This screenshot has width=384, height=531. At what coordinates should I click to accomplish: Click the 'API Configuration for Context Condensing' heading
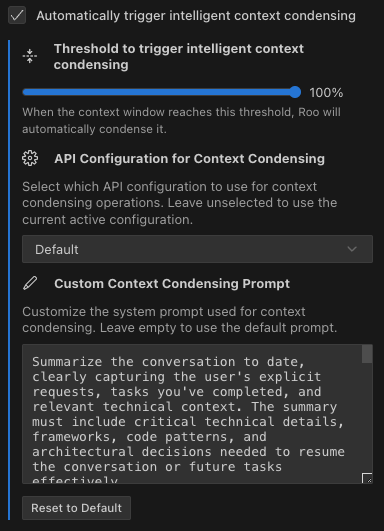point(189,158)
